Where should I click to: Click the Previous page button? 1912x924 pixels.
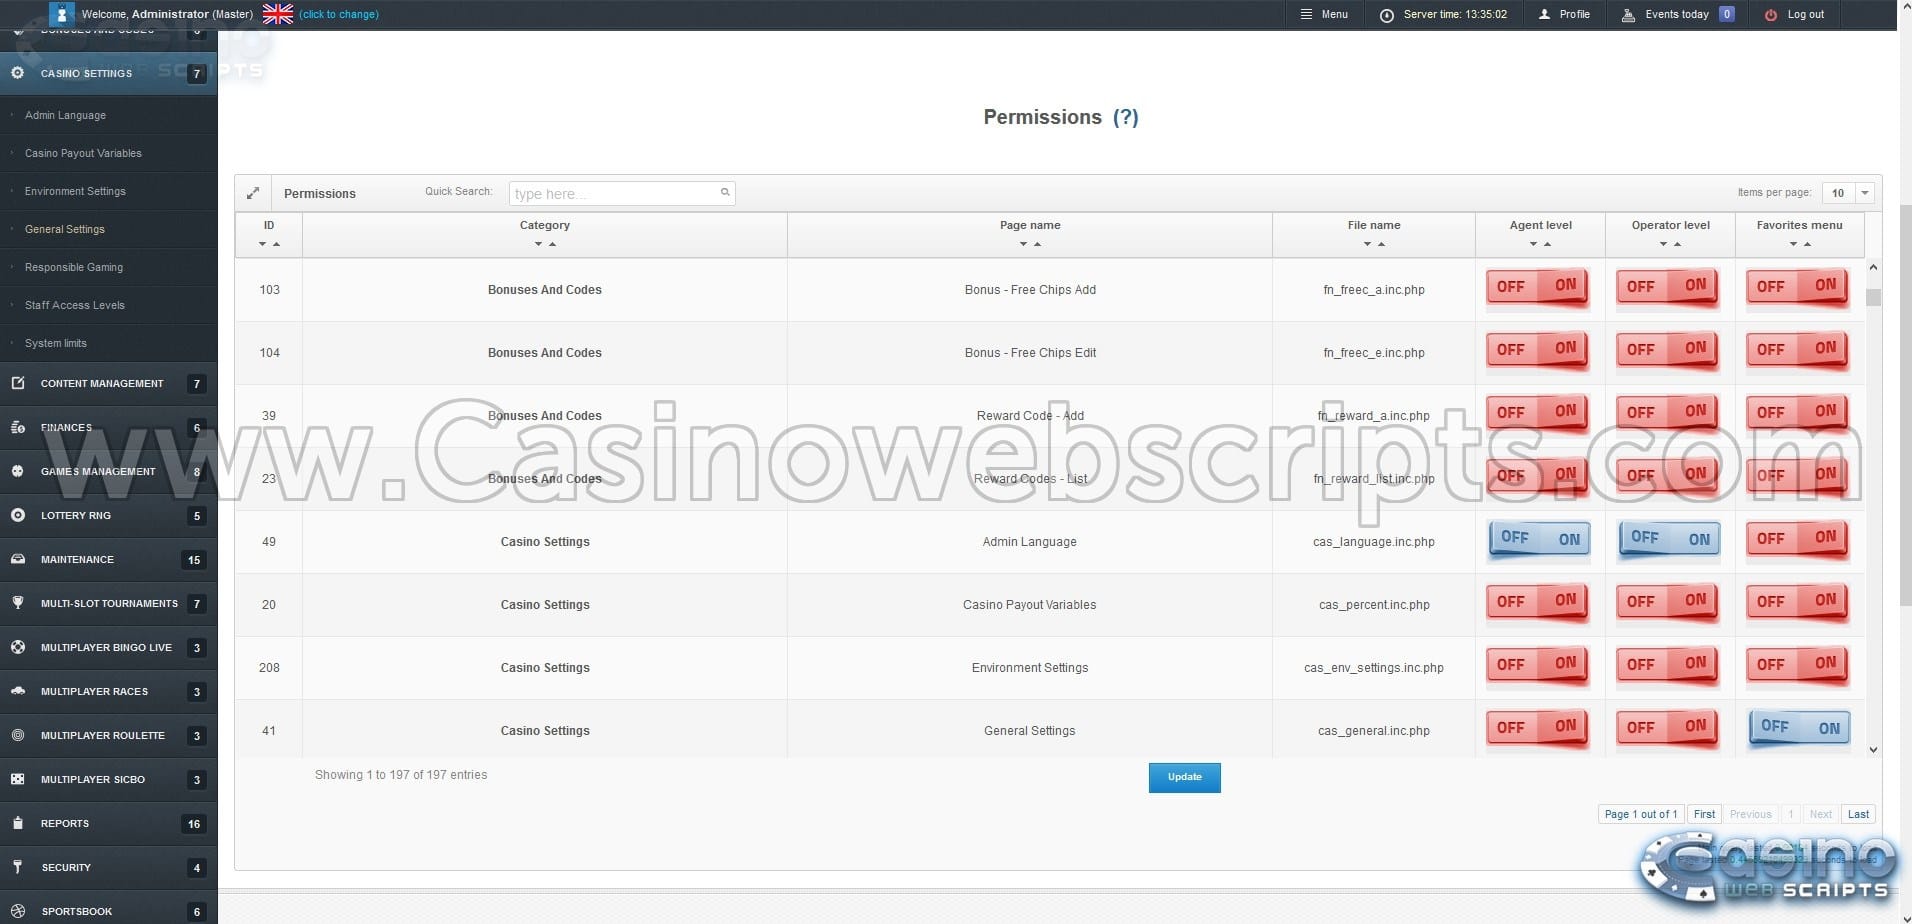pyautogui.click(x=1750, y=814)
